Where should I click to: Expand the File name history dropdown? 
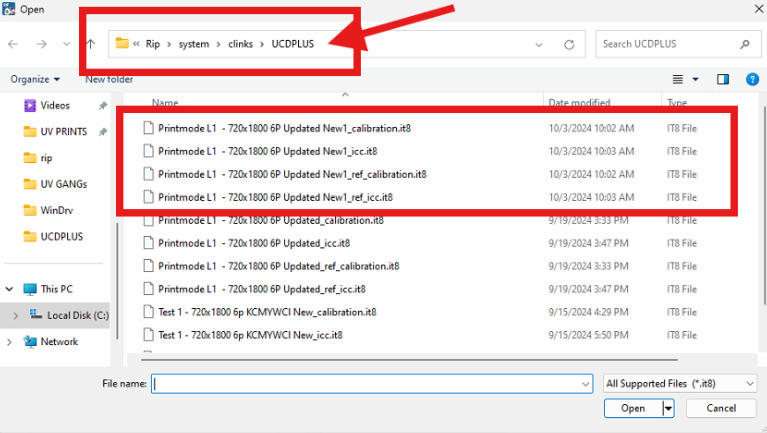(585, 384)
